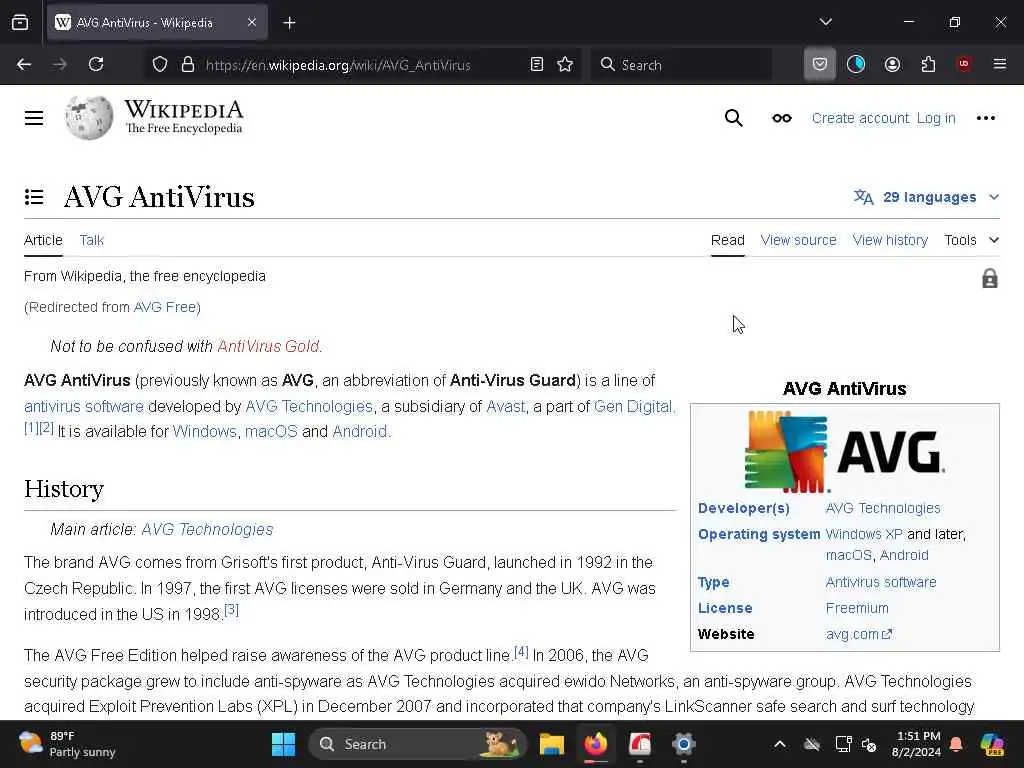1024x768 pixels.
Task: Close the AVG AntiVirus - Wikipedia tab
Action: click(x=252, y=23)
